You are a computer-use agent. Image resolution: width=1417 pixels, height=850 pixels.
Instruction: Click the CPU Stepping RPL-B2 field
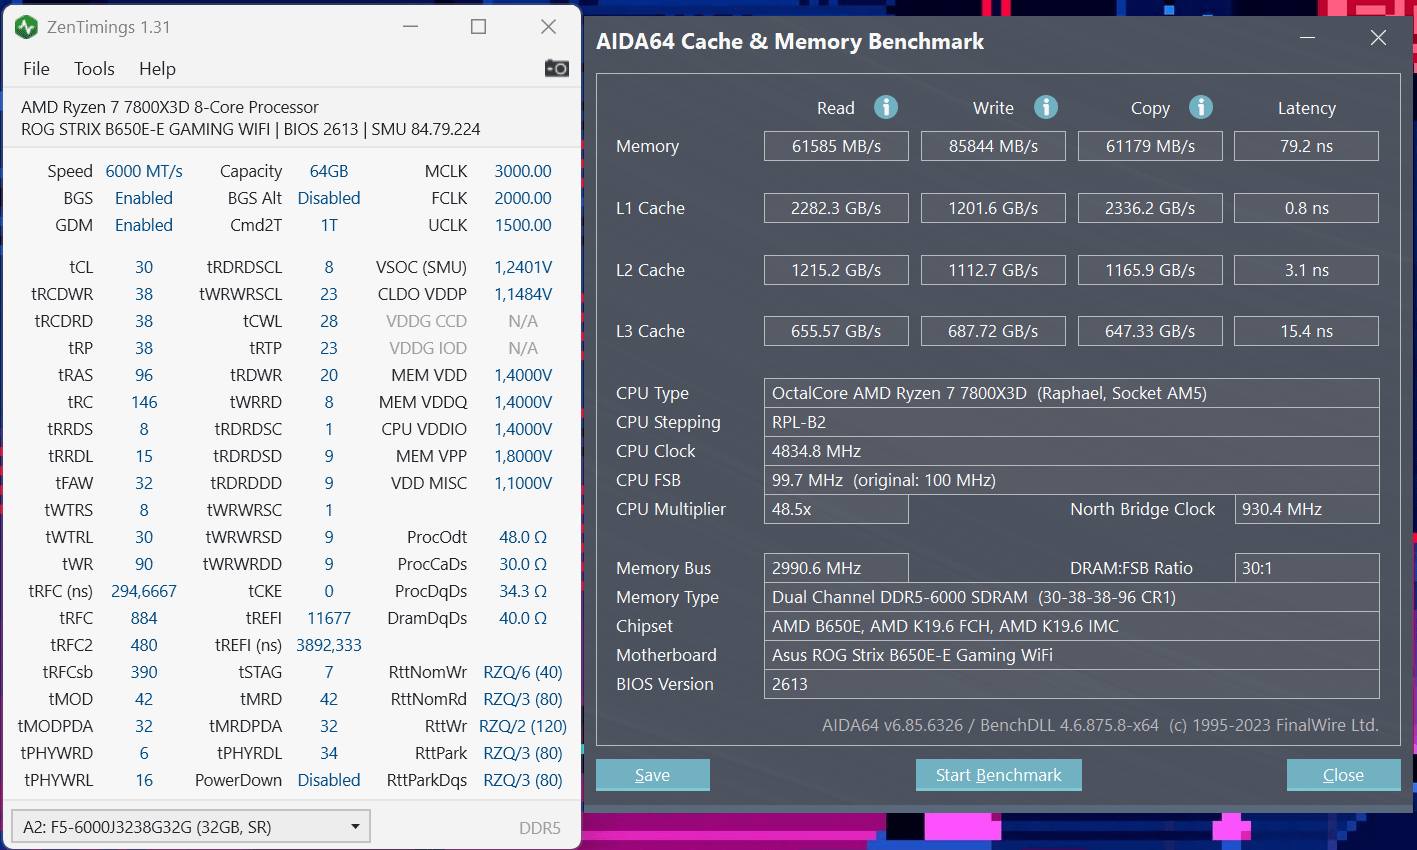coord(1072,422)
